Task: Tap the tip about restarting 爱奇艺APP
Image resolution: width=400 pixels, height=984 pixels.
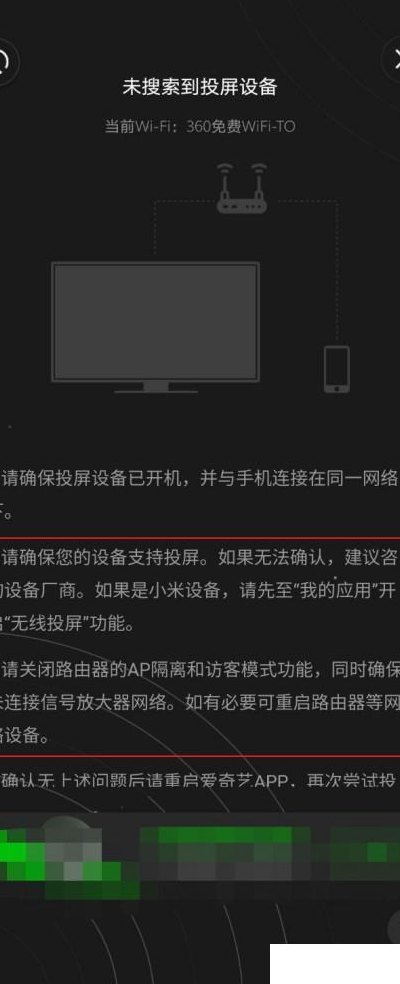Action: [200, 781]
